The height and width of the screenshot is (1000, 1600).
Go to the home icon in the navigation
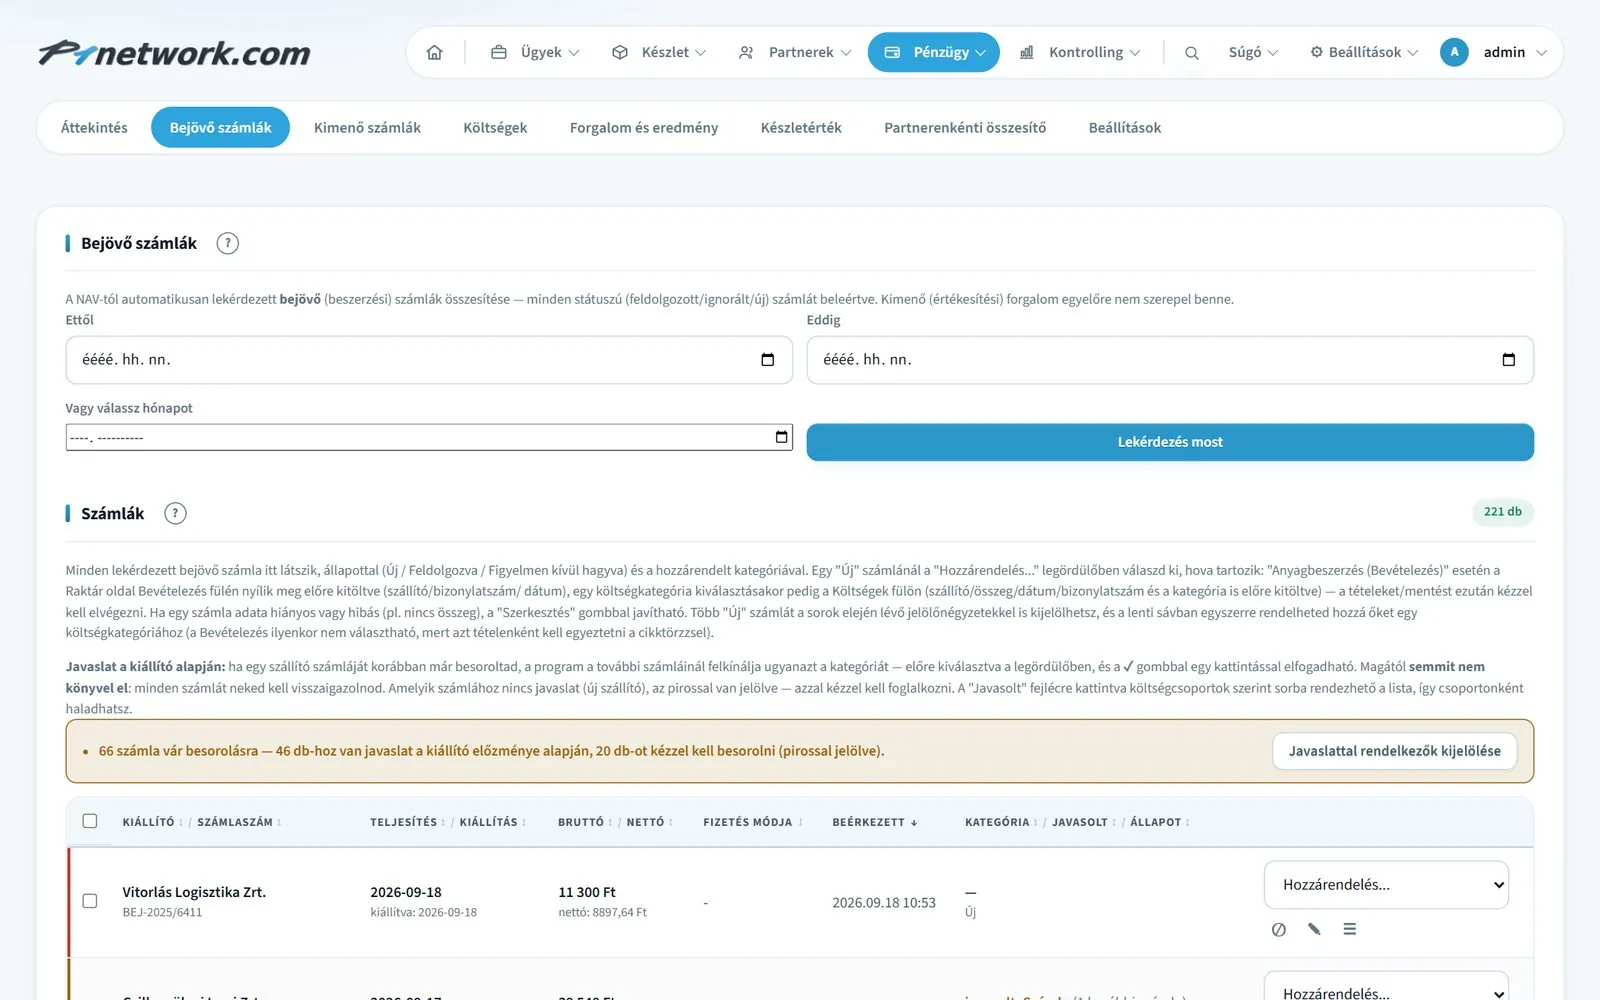pos(434,52)
